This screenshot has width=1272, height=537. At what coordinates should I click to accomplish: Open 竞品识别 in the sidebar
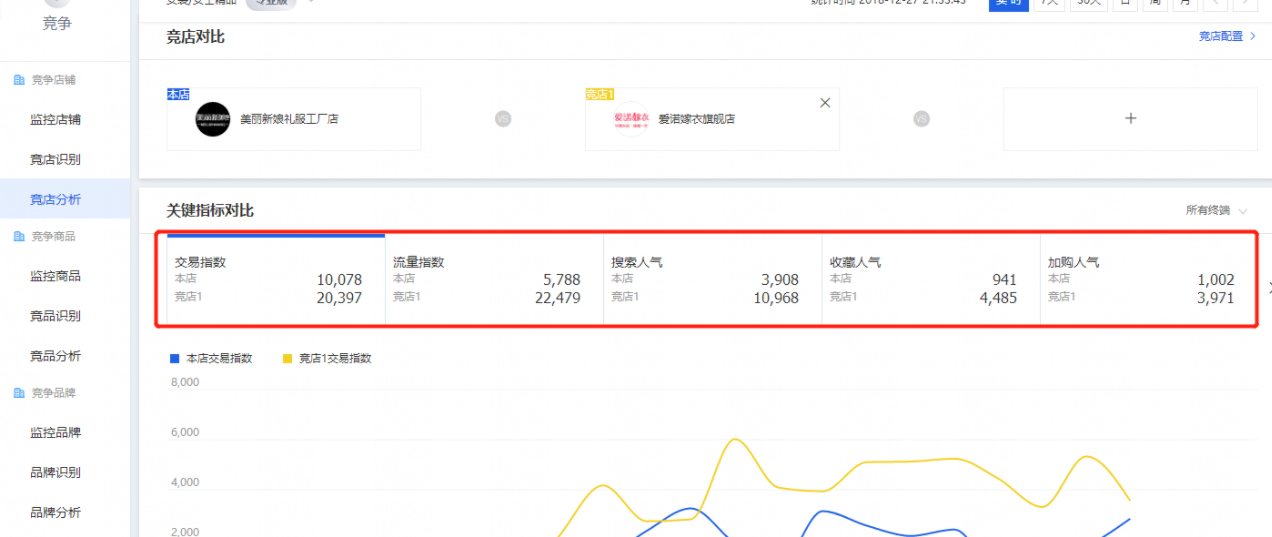(x=55, y=316)
